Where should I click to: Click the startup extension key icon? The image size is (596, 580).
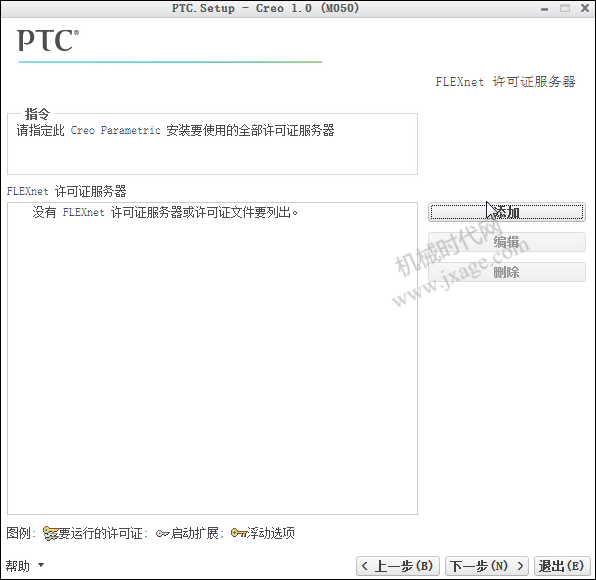click(162, 534)
